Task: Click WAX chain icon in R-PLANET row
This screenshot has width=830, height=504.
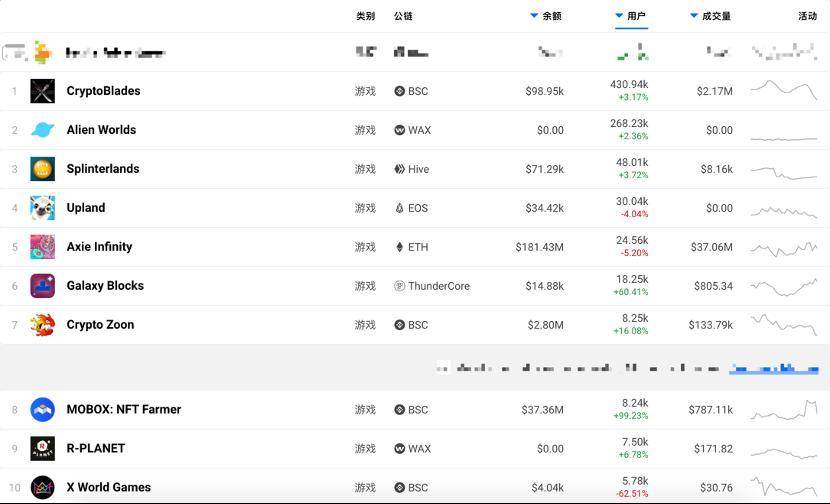Action: pyautogui.click(x=400, y=448)
